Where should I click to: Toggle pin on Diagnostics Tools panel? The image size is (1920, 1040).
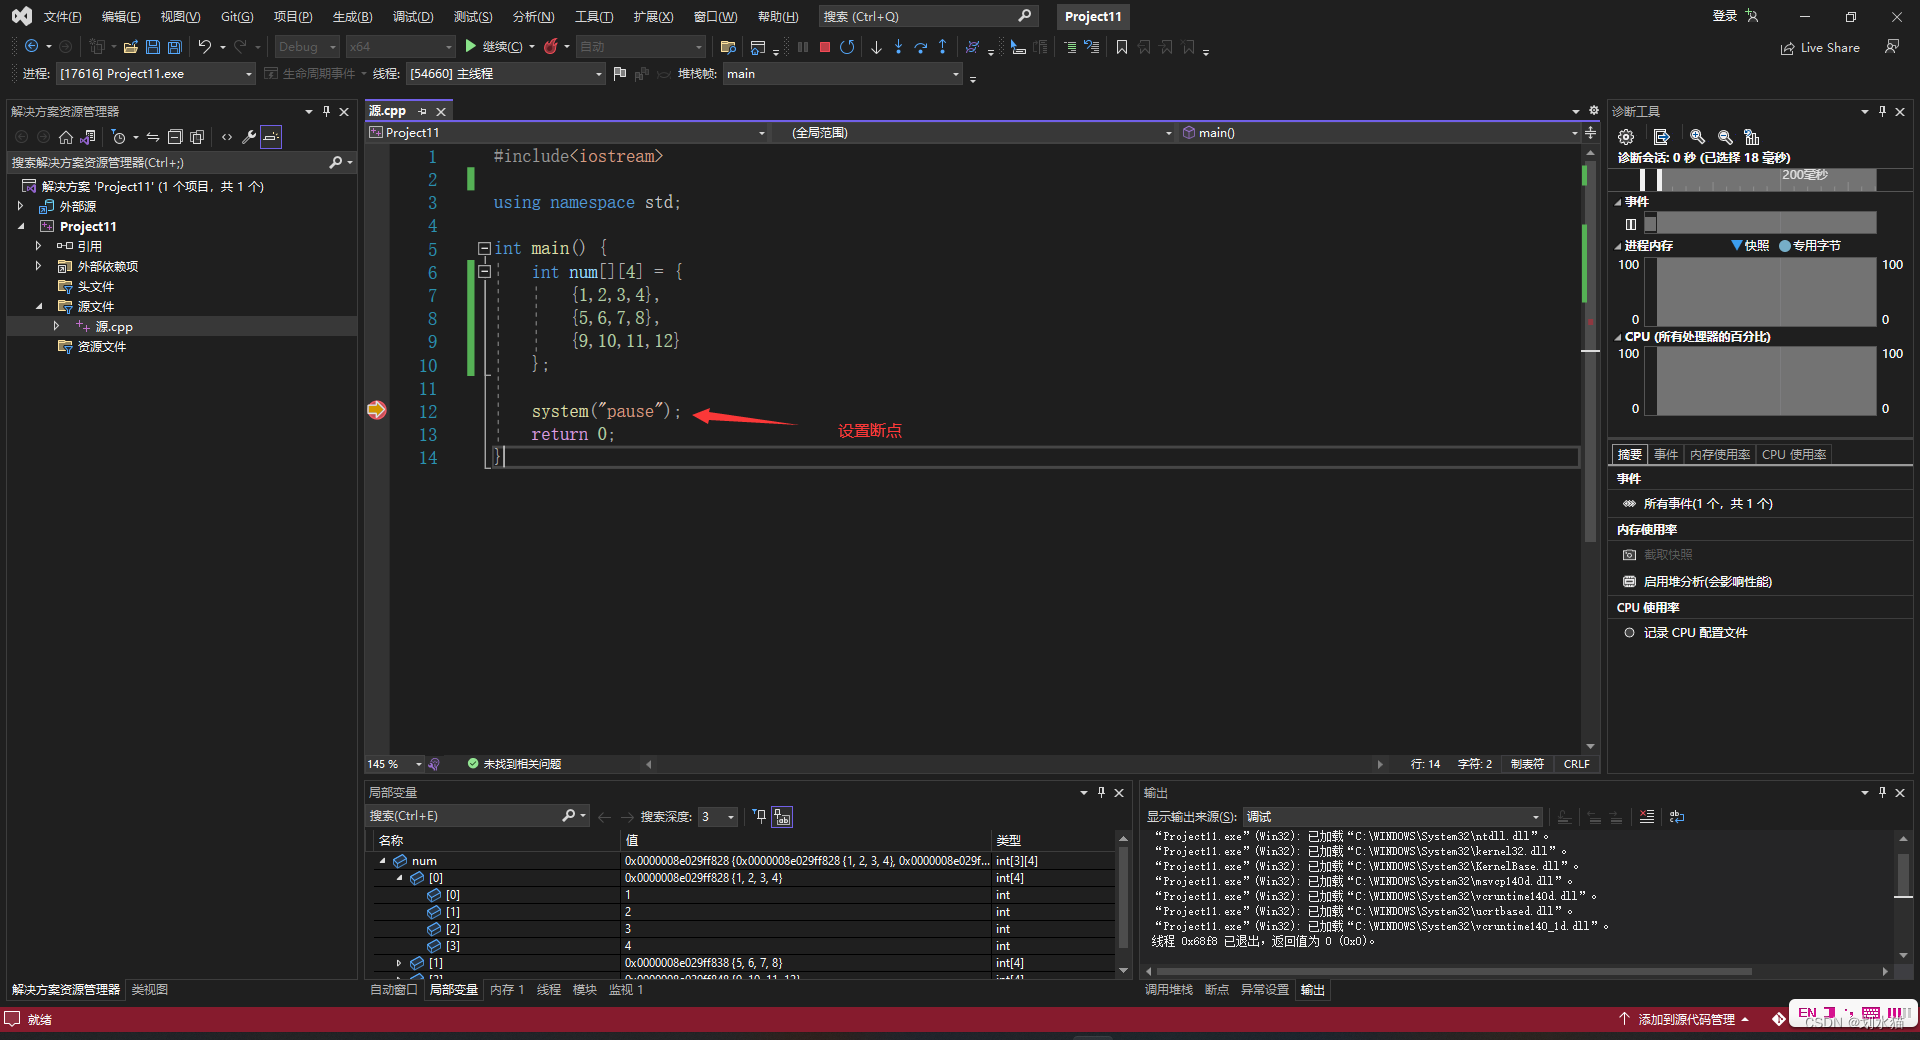1882,112
